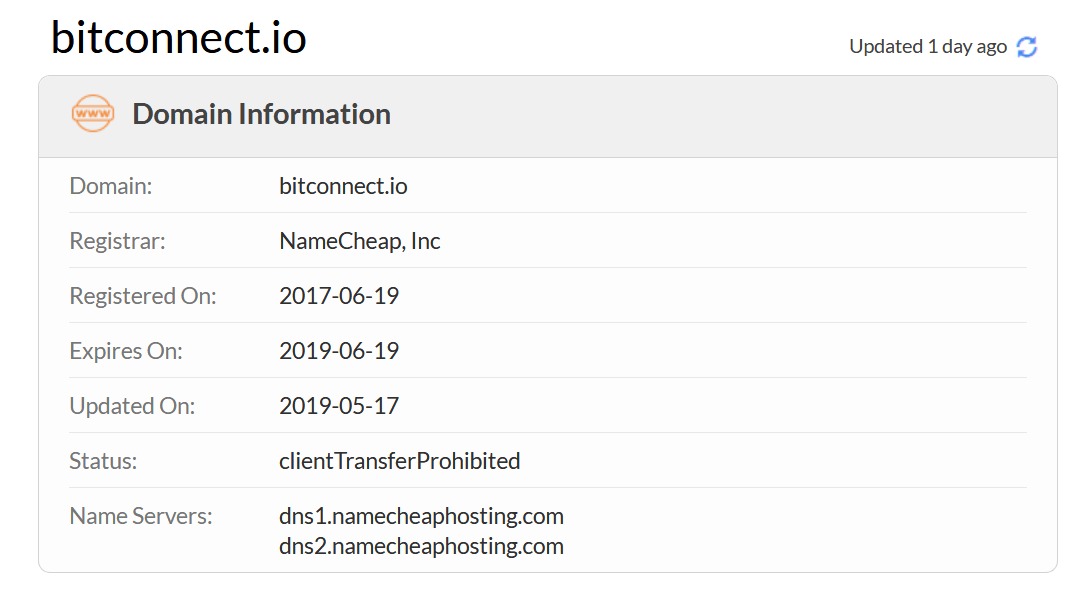
Task: Click the bitconnect.io page title
Action: click(179, 37)
